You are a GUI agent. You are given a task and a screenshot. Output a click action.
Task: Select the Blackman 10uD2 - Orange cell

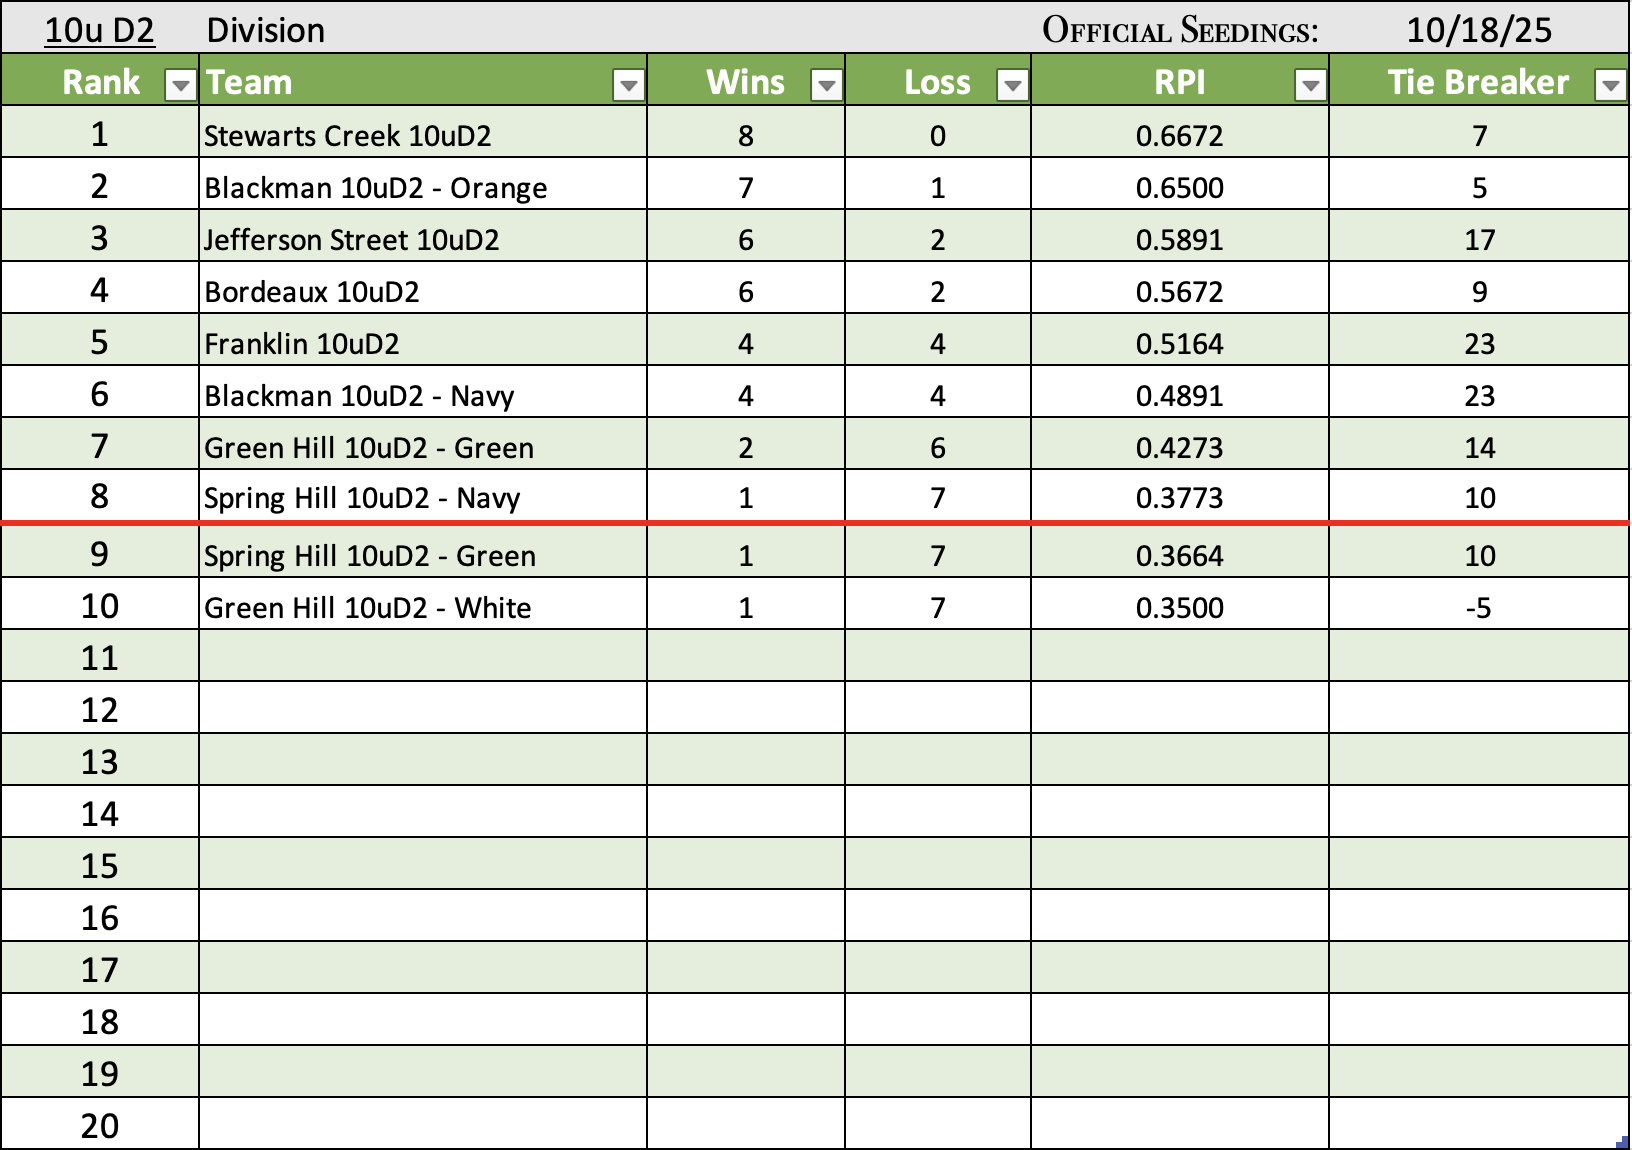coord(375,188)
